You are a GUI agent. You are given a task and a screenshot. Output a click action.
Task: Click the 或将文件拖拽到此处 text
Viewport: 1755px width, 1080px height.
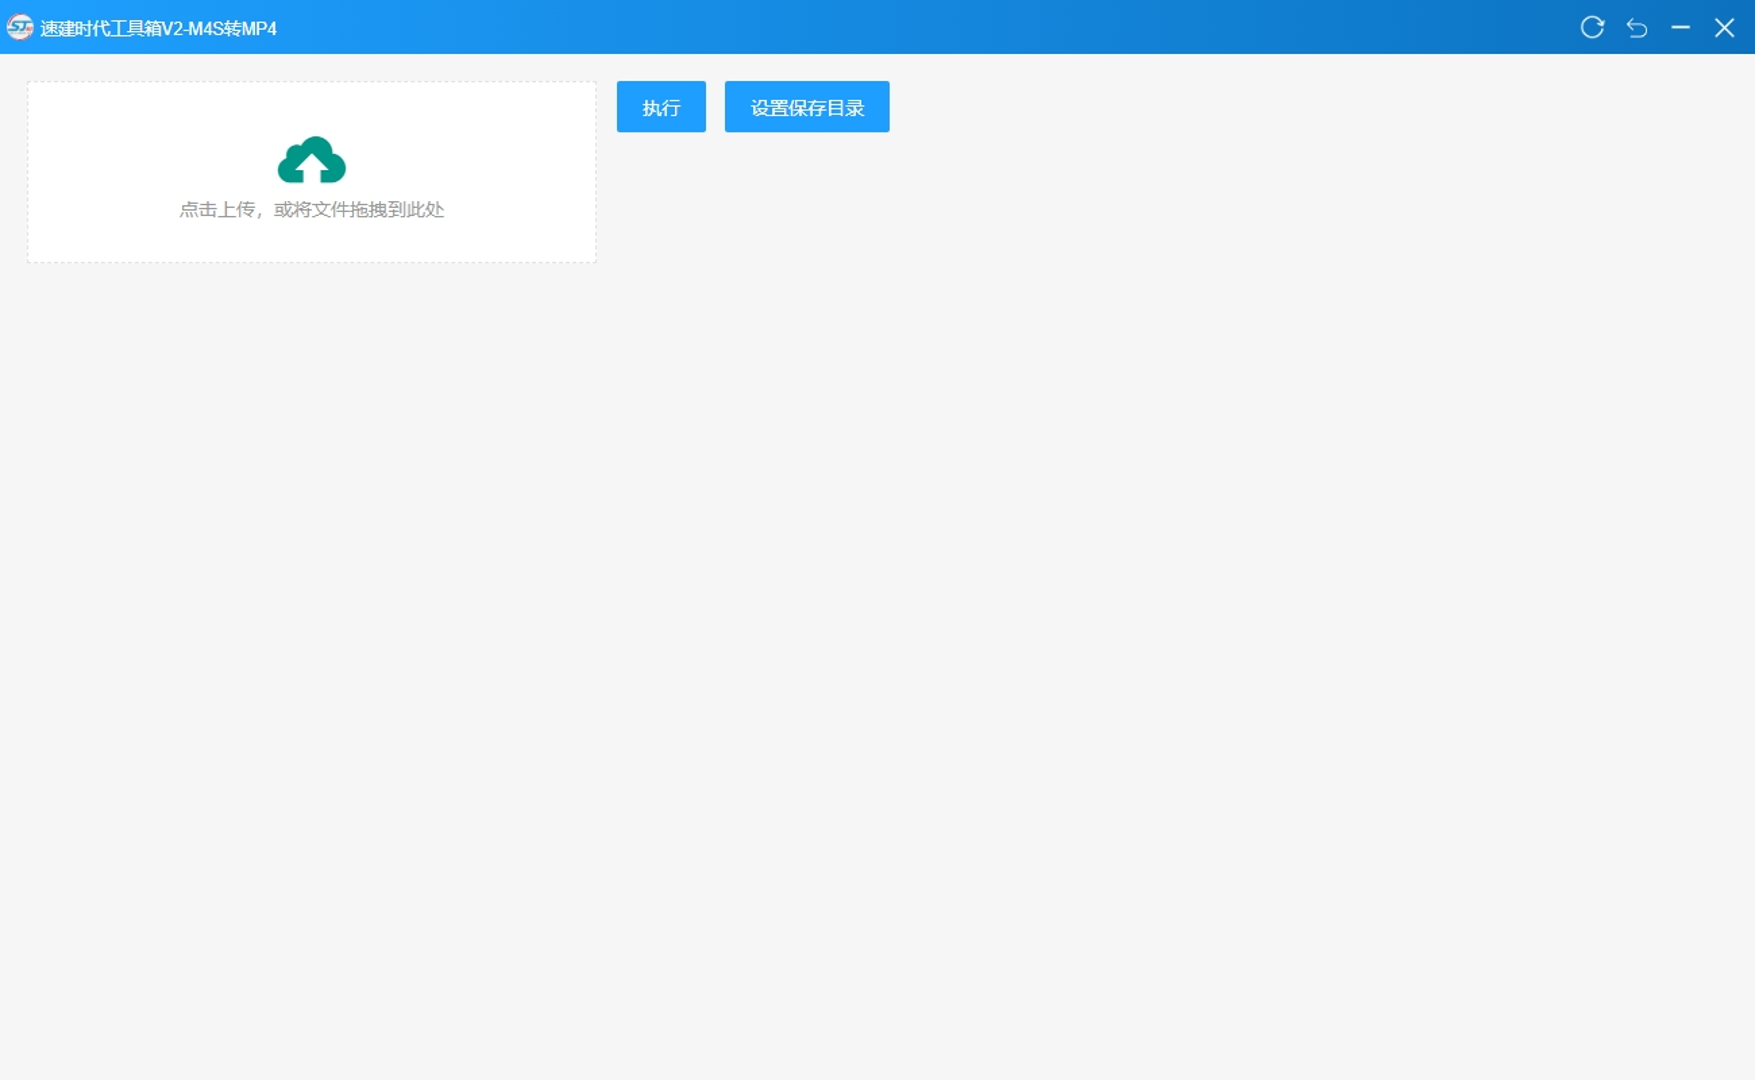pyautogui.click(x=359, y=210)
